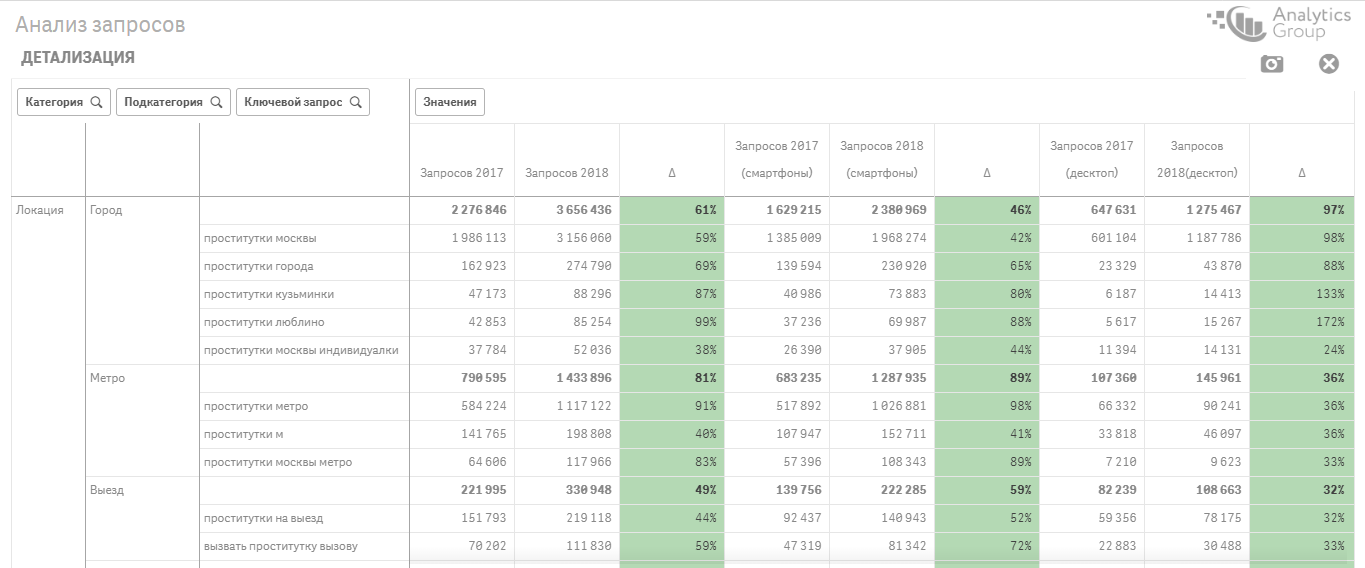Select the Выезд subcategory row
Viewport: 1365px width, 568px height.
pos(107,491)
